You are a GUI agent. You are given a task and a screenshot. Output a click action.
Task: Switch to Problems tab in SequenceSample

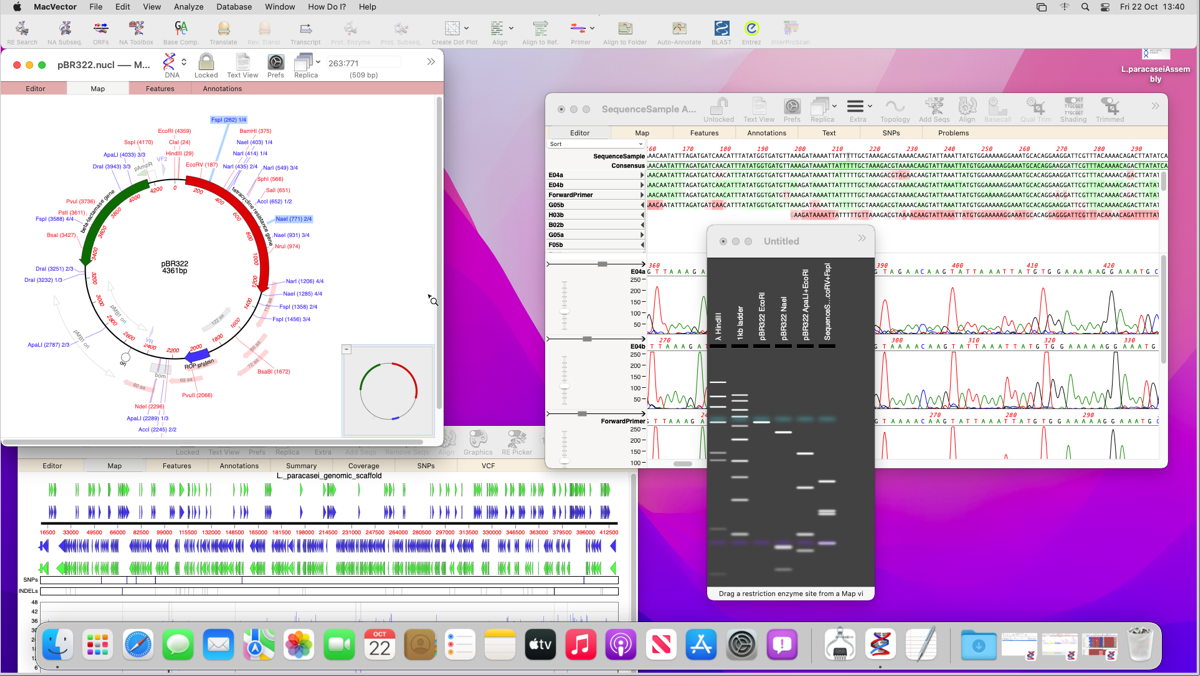[953, 133]
